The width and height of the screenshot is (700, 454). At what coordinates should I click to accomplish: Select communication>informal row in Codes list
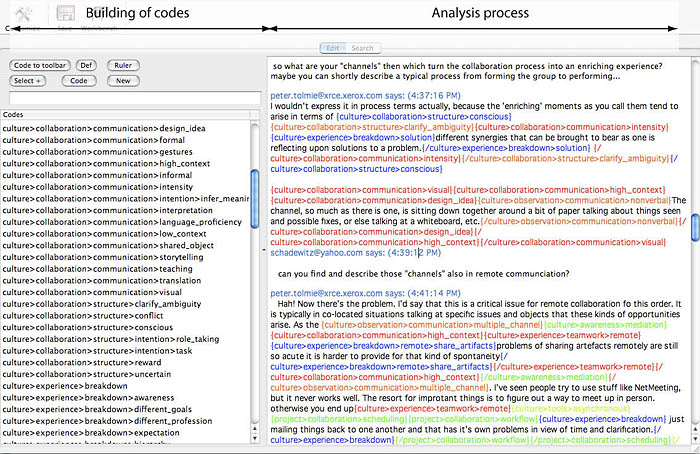pos(125,175)
